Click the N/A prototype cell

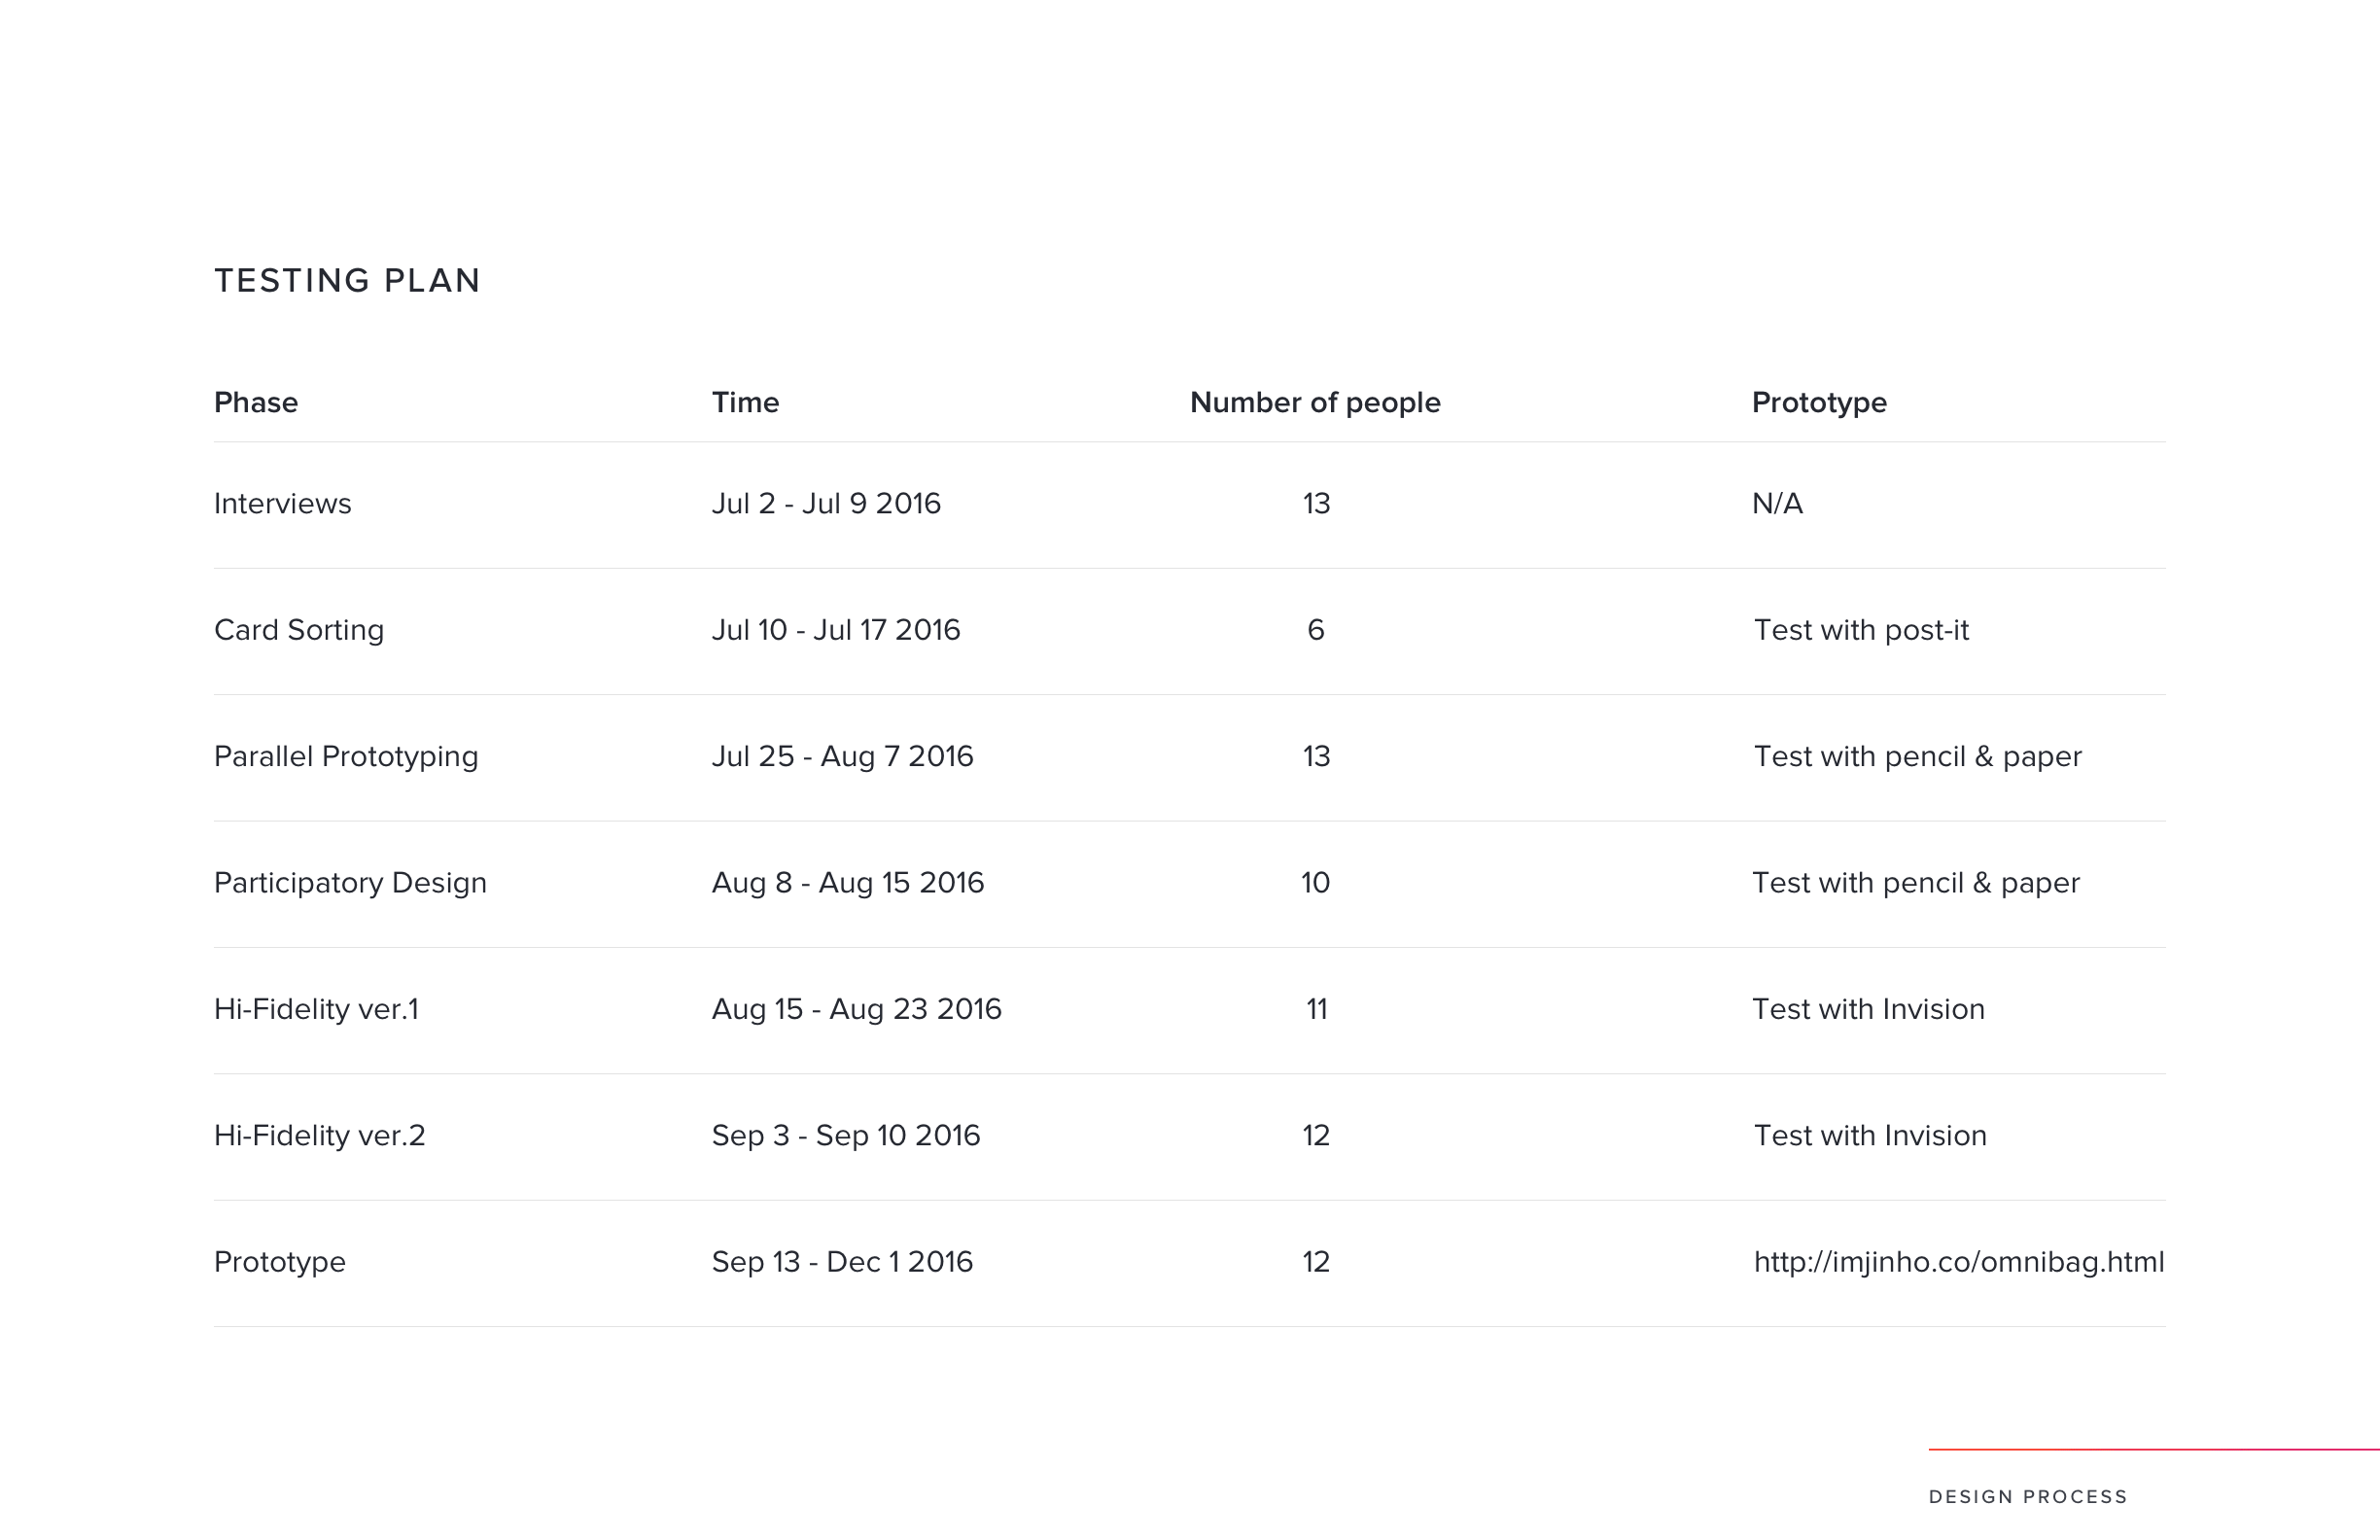click(x=1777, y=503)
